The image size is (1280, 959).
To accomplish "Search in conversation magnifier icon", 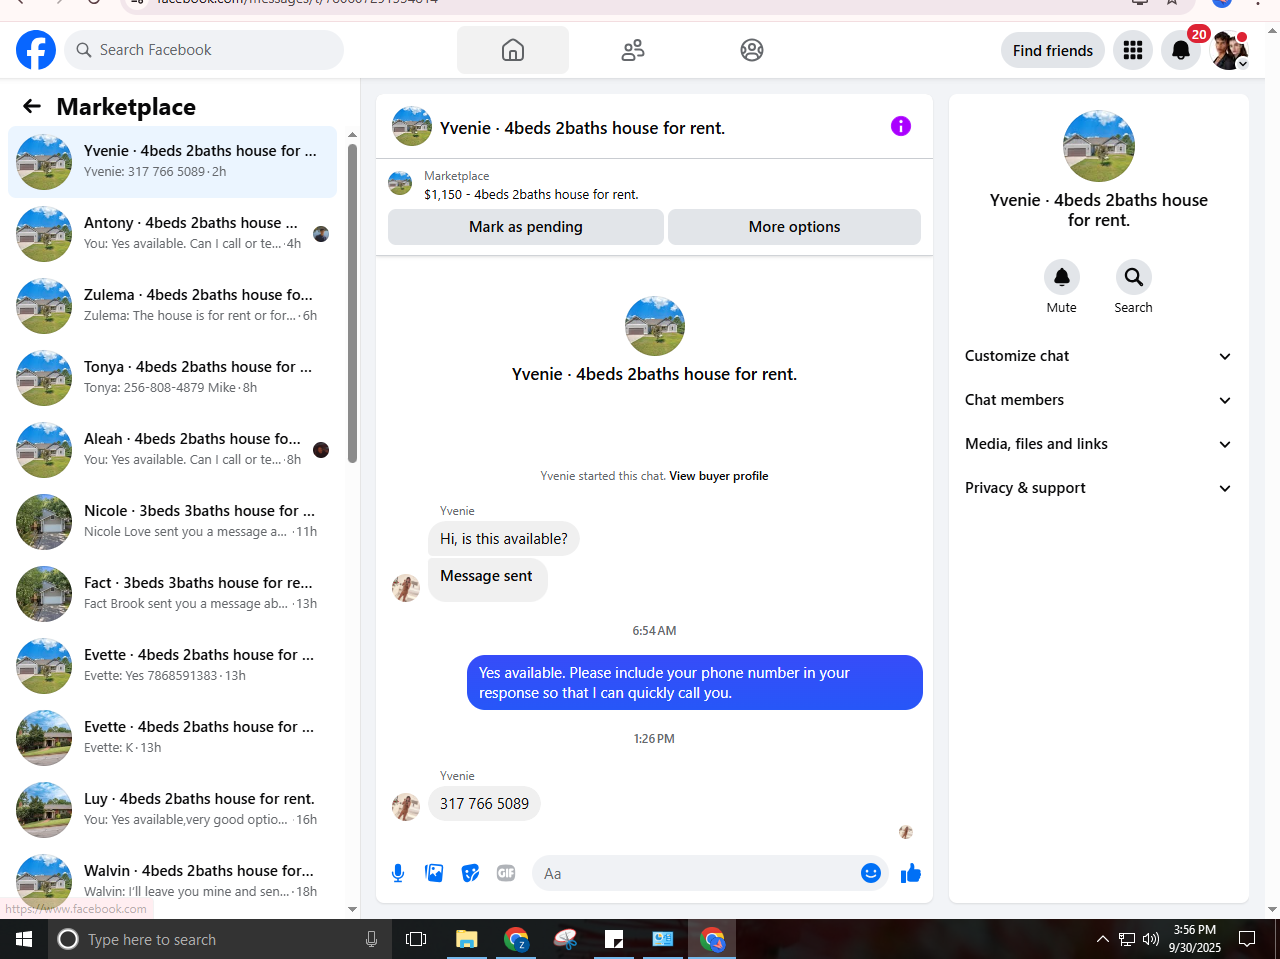I will click(x=1133, y=277).
